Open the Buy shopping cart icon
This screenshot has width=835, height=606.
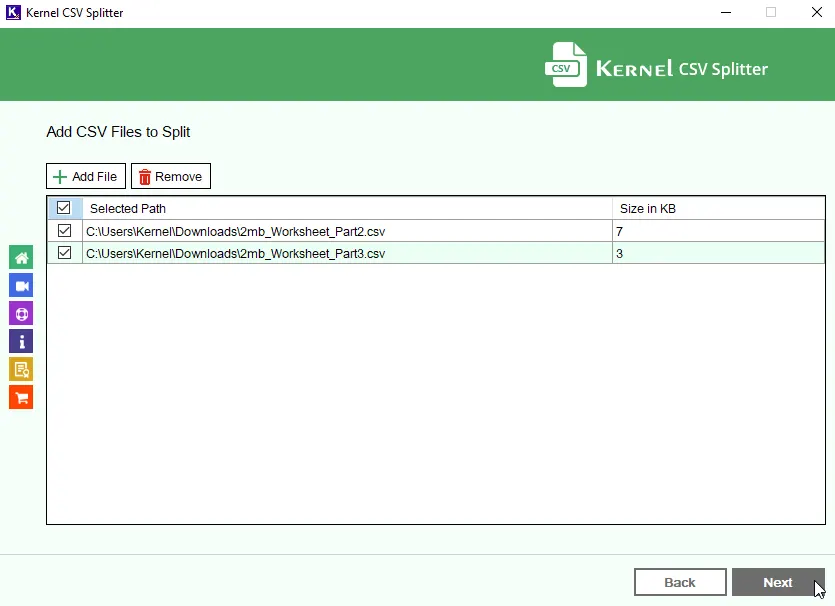(x=21, y=397)
